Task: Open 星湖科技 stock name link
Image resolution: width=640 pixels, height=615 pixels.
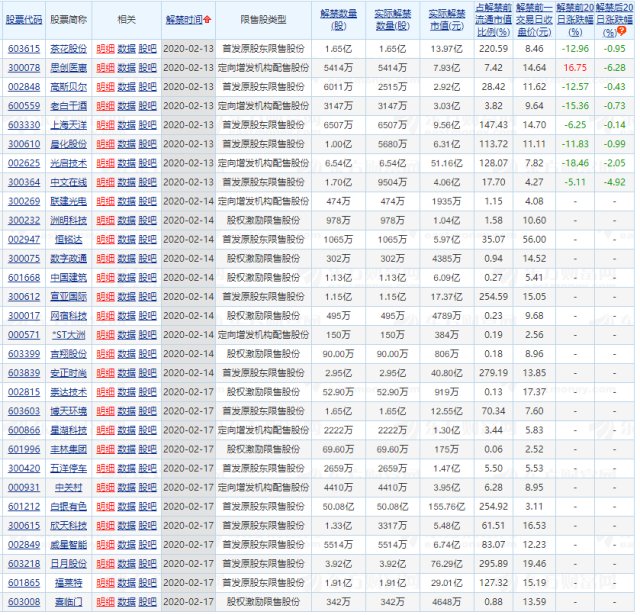Action: coord(69,430)
